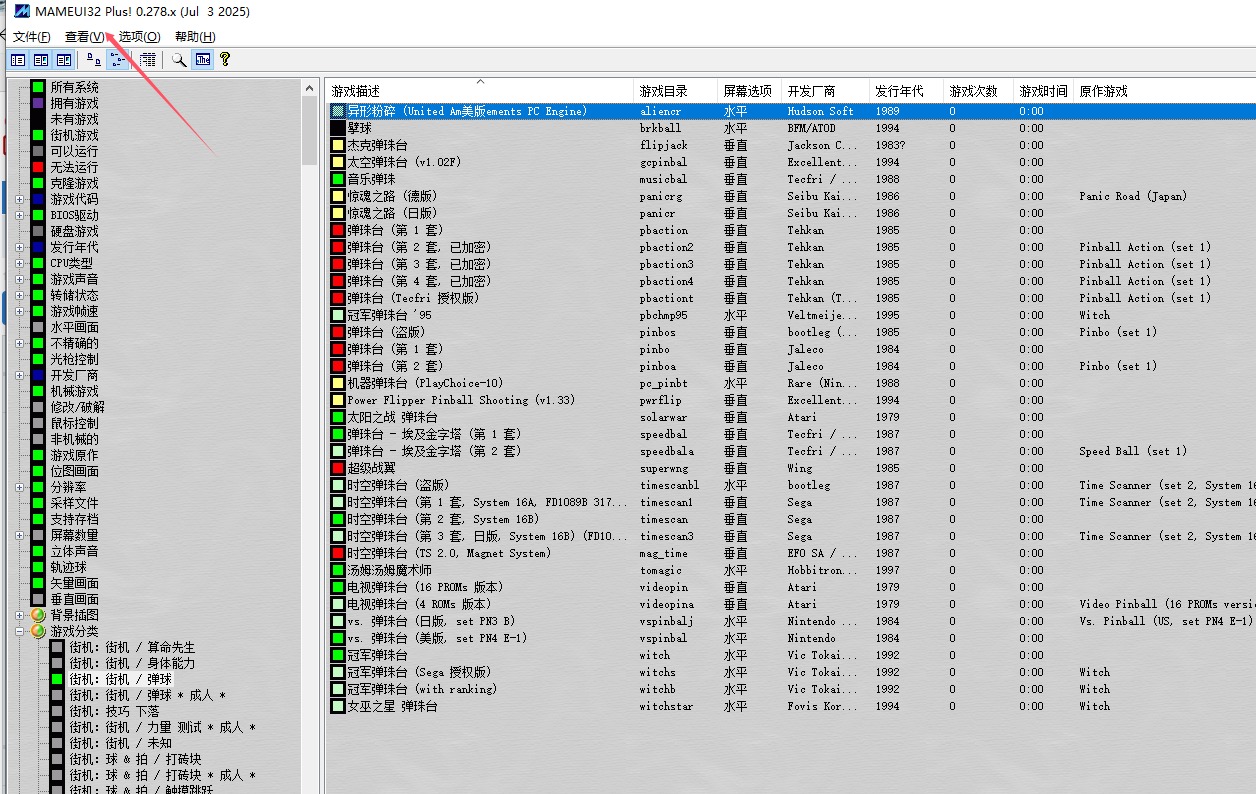1256x794 pixels.
Task: Expand the 开发厂商 folder node
Action: (x=20, y=375)
